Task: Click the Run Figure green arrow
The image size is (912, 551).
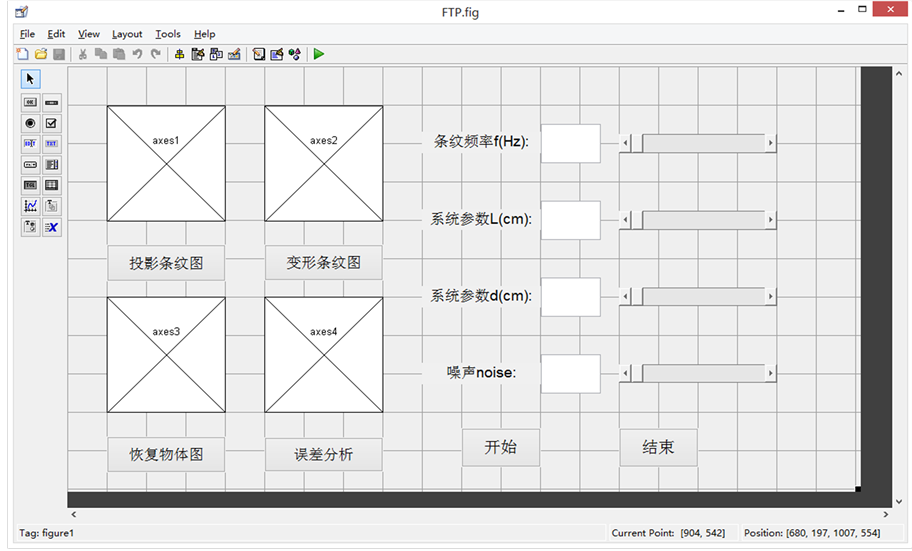Action: click(318, 54)
